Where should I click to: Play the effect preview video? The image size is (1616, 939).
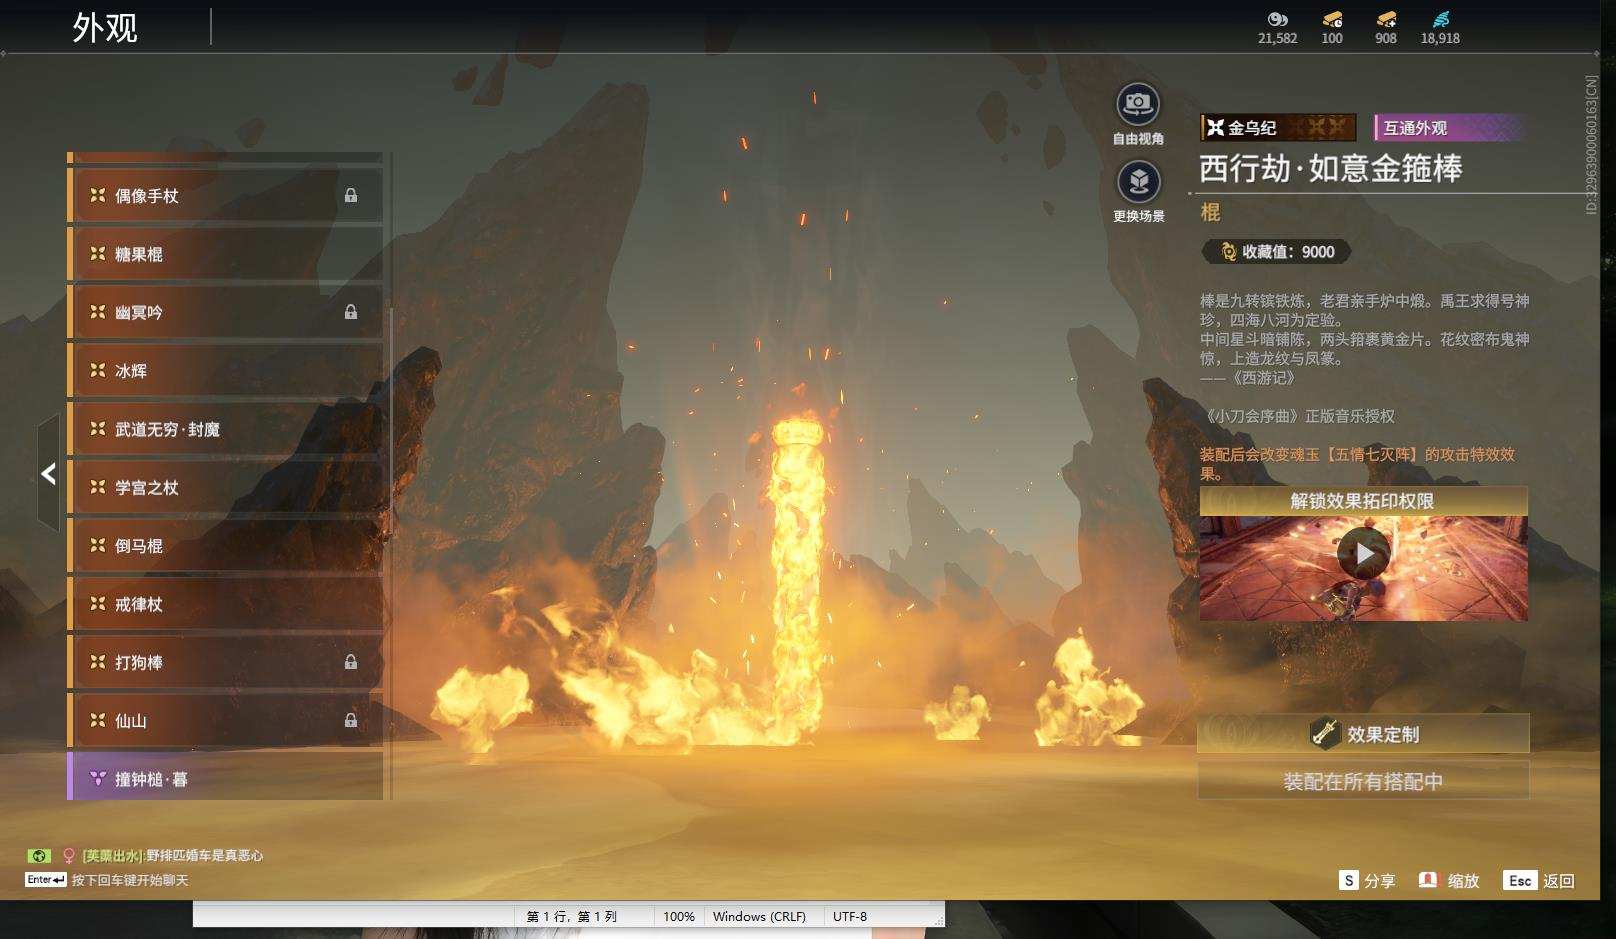pos(1364,553)
